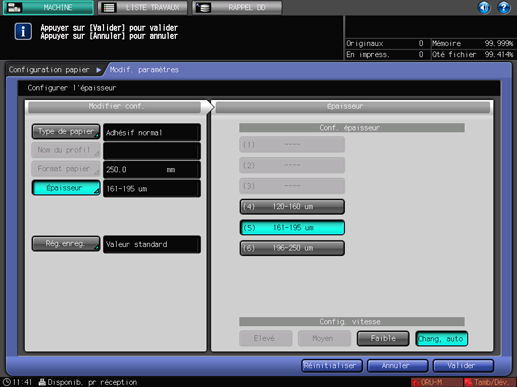Switch to the LISTE TRAVAUX tab
The height and width of the screenshot is (387, 517).
143,7
